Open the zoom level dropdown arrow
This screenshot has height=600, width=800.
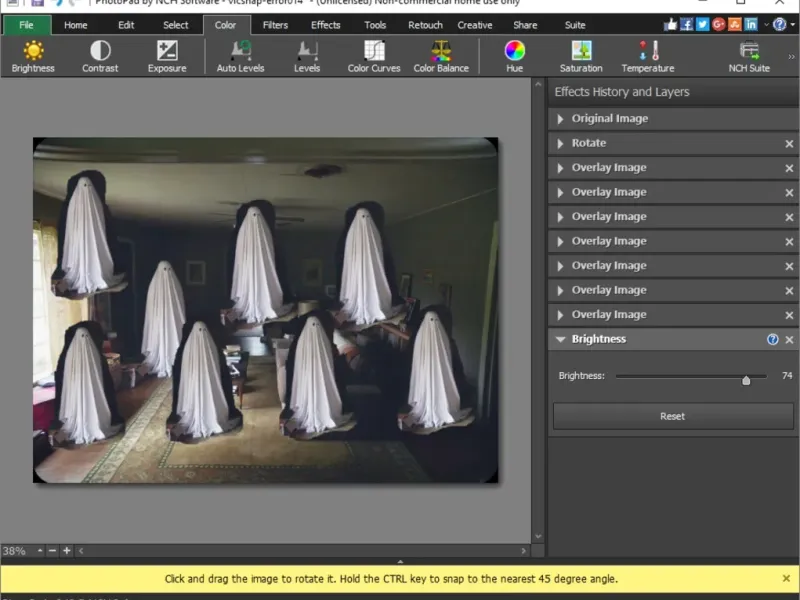tap(40, 551)
